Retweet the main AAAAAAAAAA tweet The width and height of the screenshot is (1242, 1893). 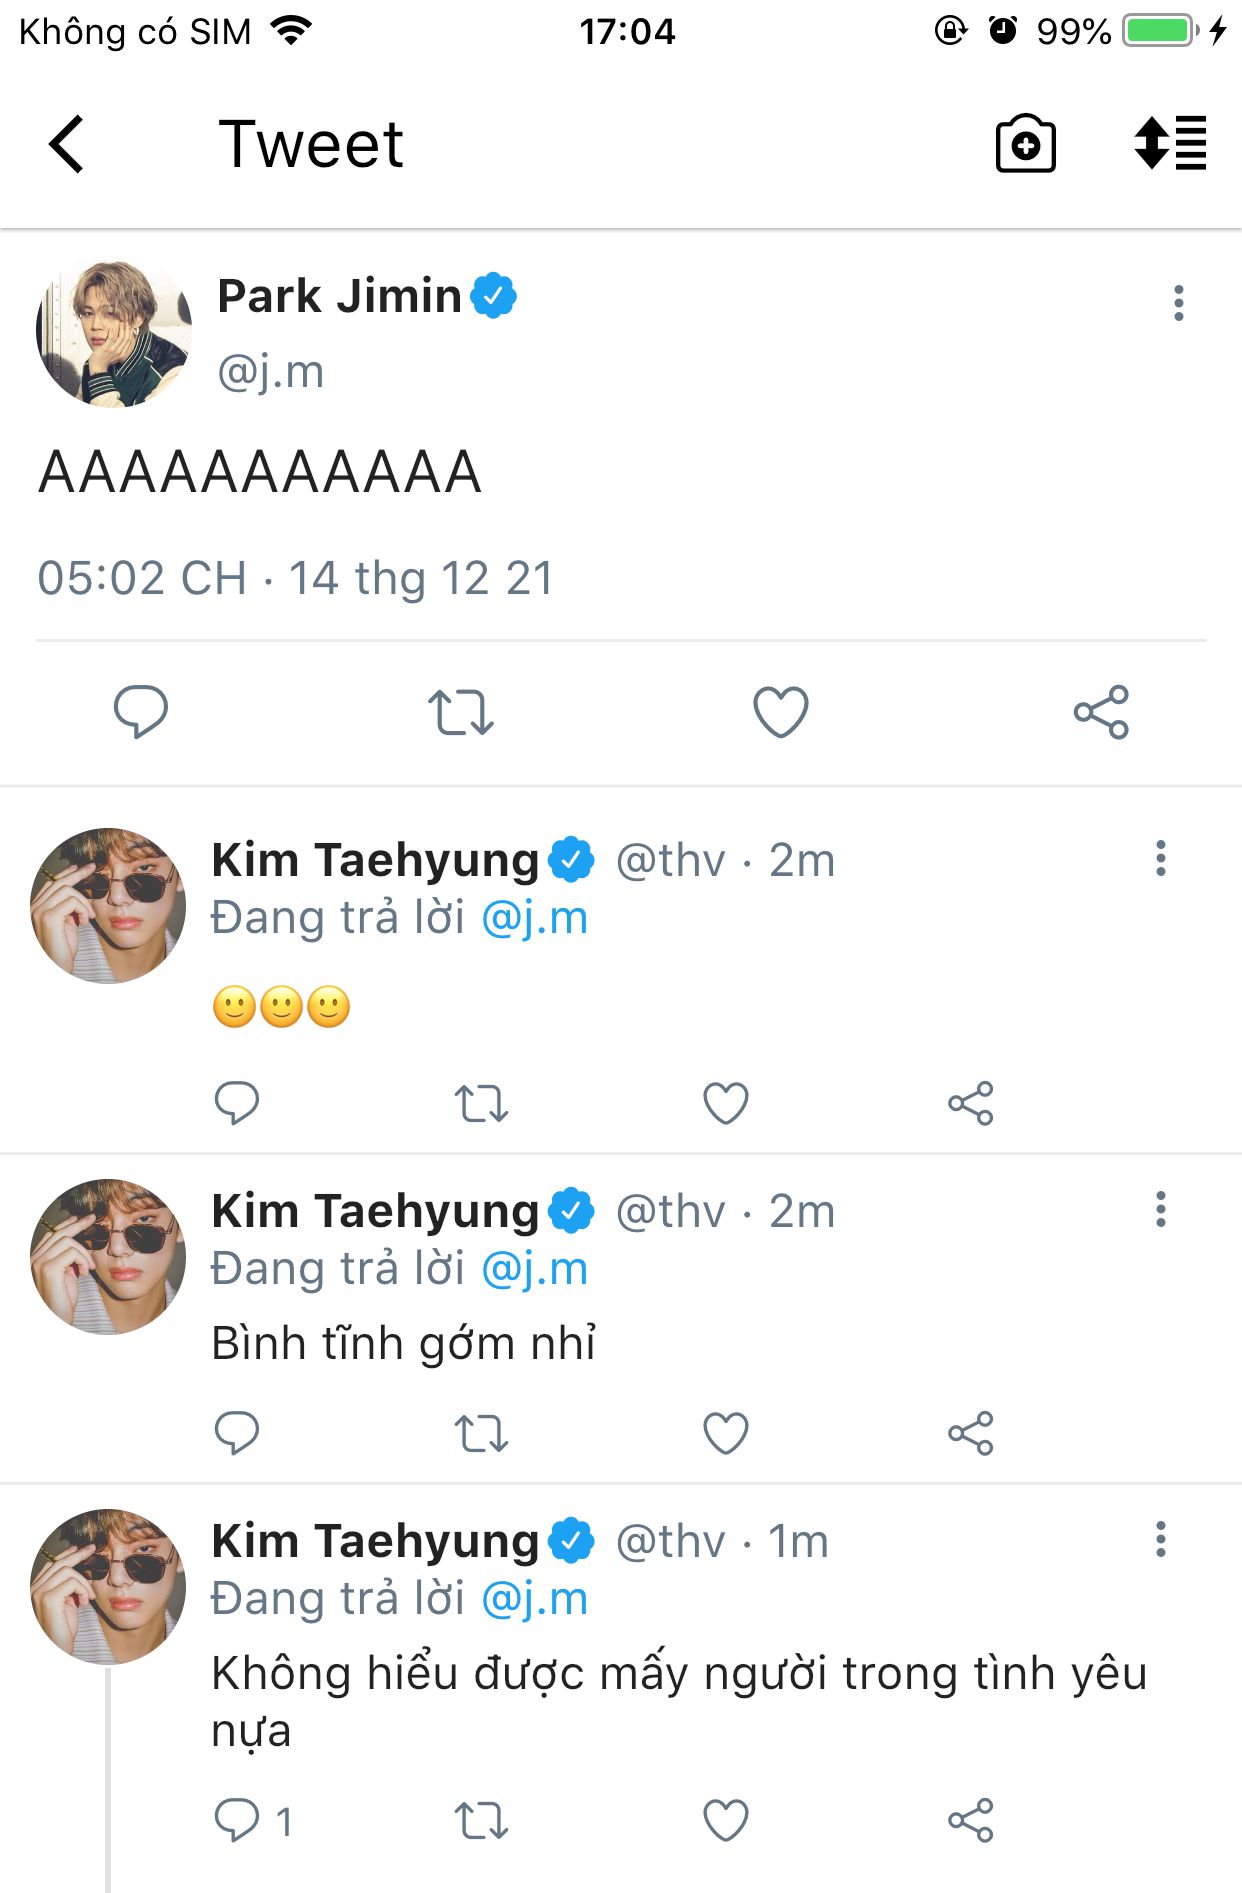pyautogui.click(x=461, y=712)
